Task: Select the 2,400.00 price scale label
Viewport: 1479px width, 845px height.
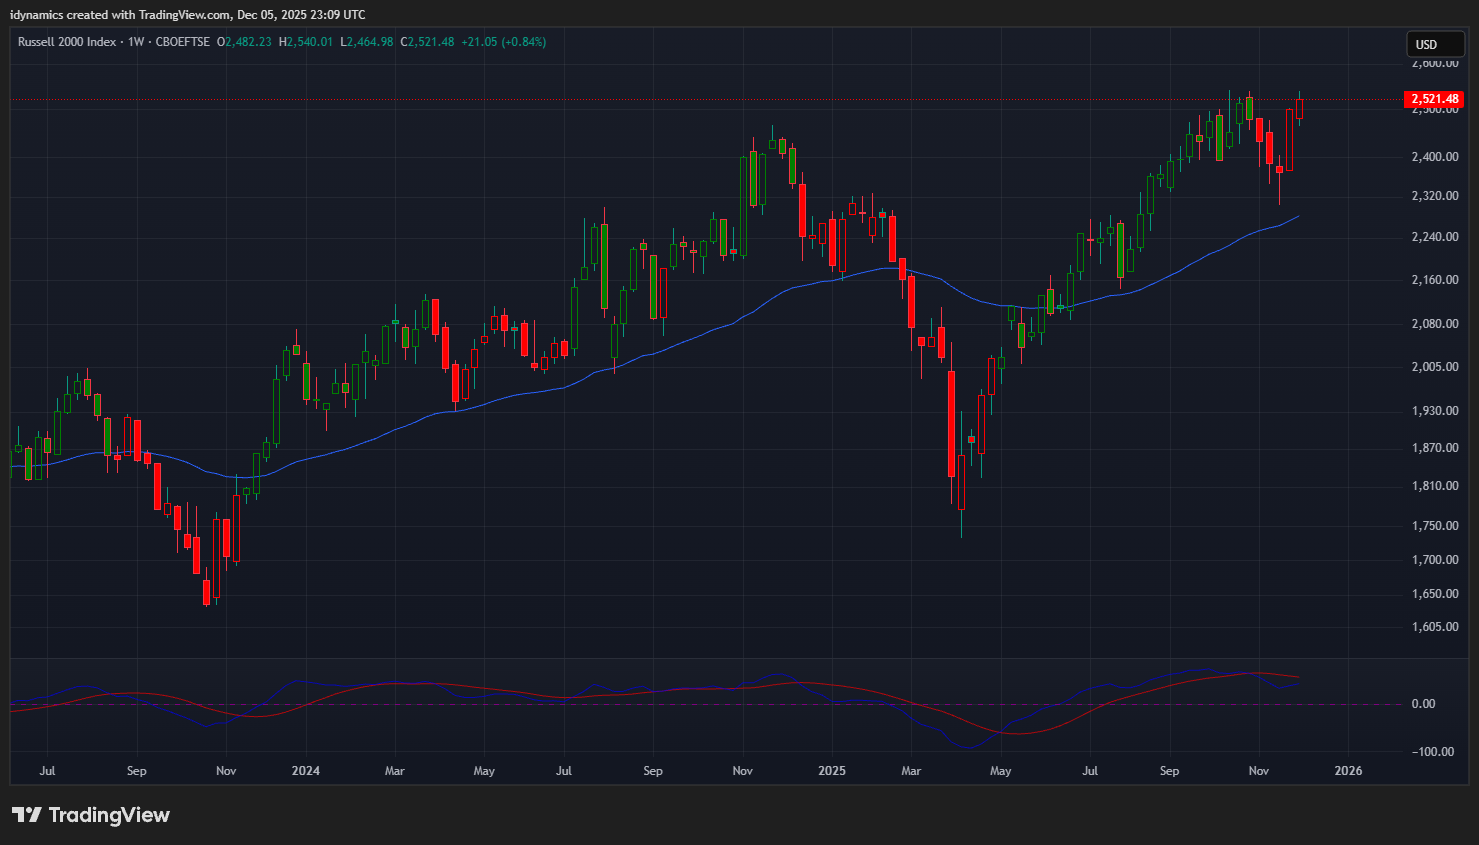Action: click(1434, 157)
